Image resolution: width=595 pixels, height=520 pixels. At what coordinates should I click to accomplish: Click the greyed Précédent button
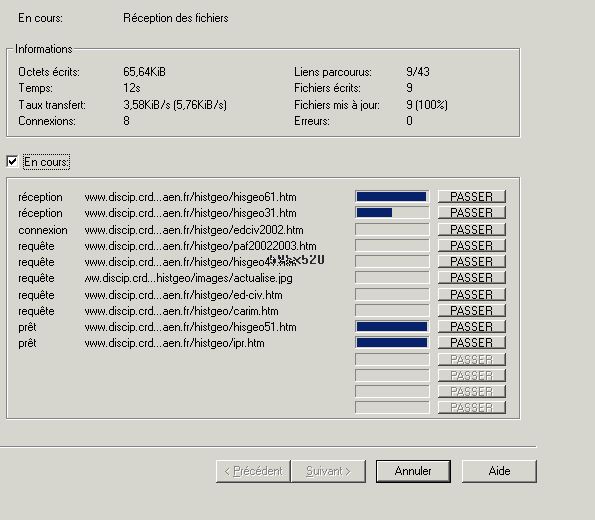click(x=253, y=471)
